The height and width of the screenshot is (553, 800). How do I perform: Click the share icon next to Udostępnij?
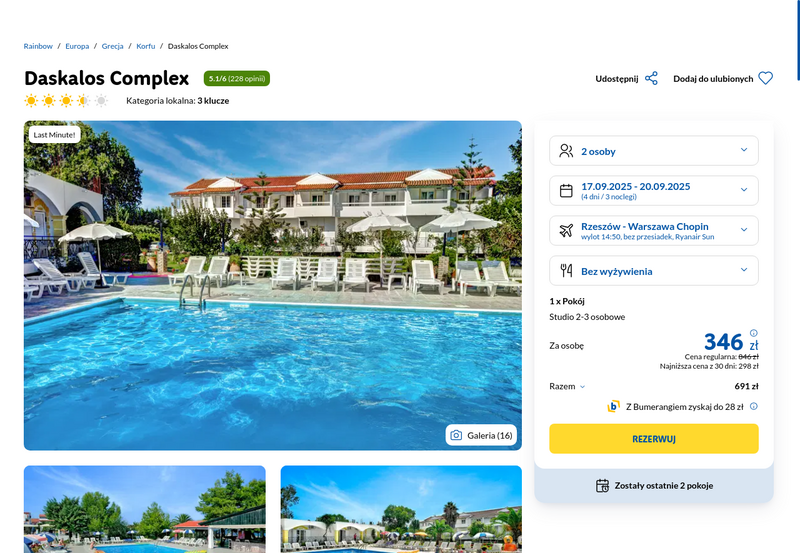pyautogui.click(x=651, y=79)
